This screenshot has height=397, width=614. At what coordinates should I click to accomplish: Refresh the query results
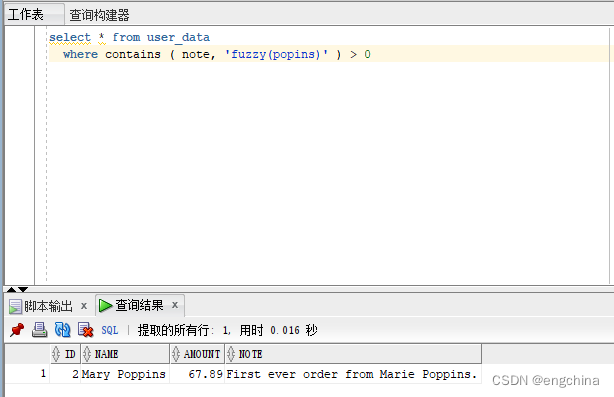(63, 330)
